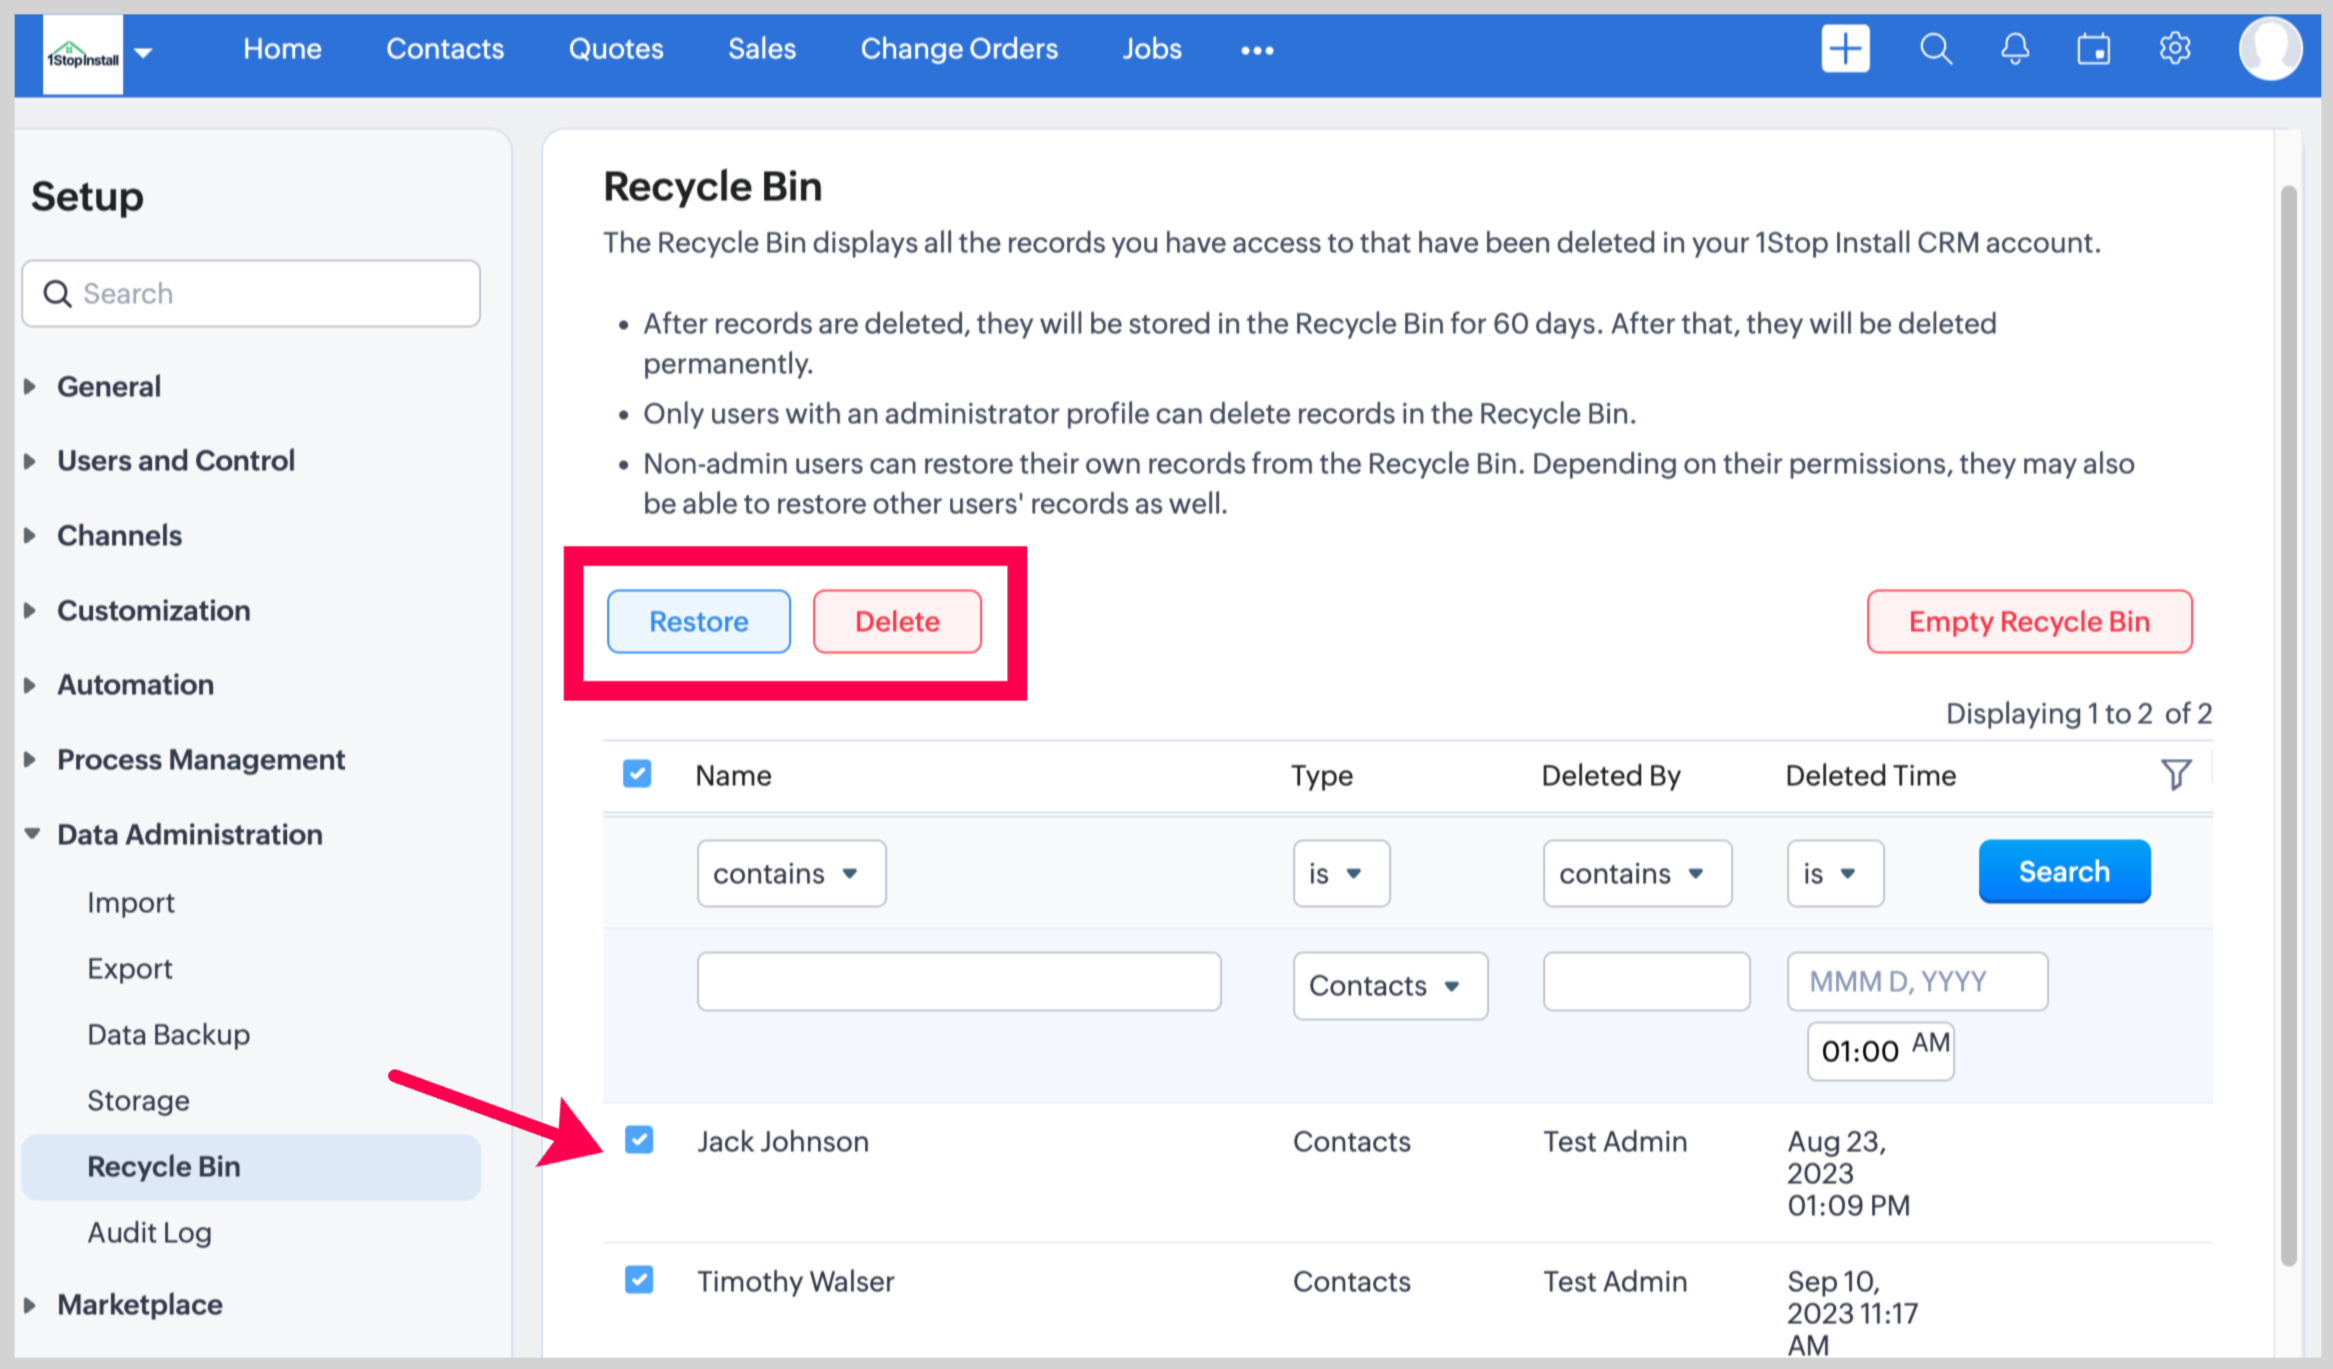Open the global search magnifier icon

[1935, 49]
